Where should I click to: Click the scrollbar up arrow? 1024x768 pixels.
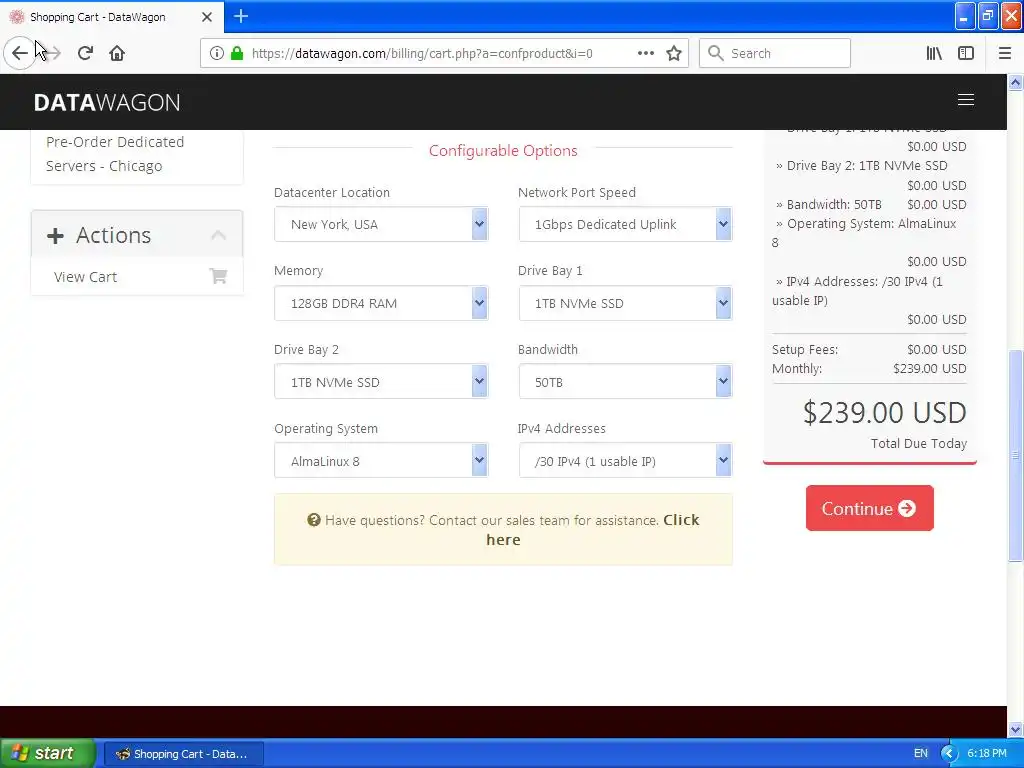click(x=1016, y=82)
